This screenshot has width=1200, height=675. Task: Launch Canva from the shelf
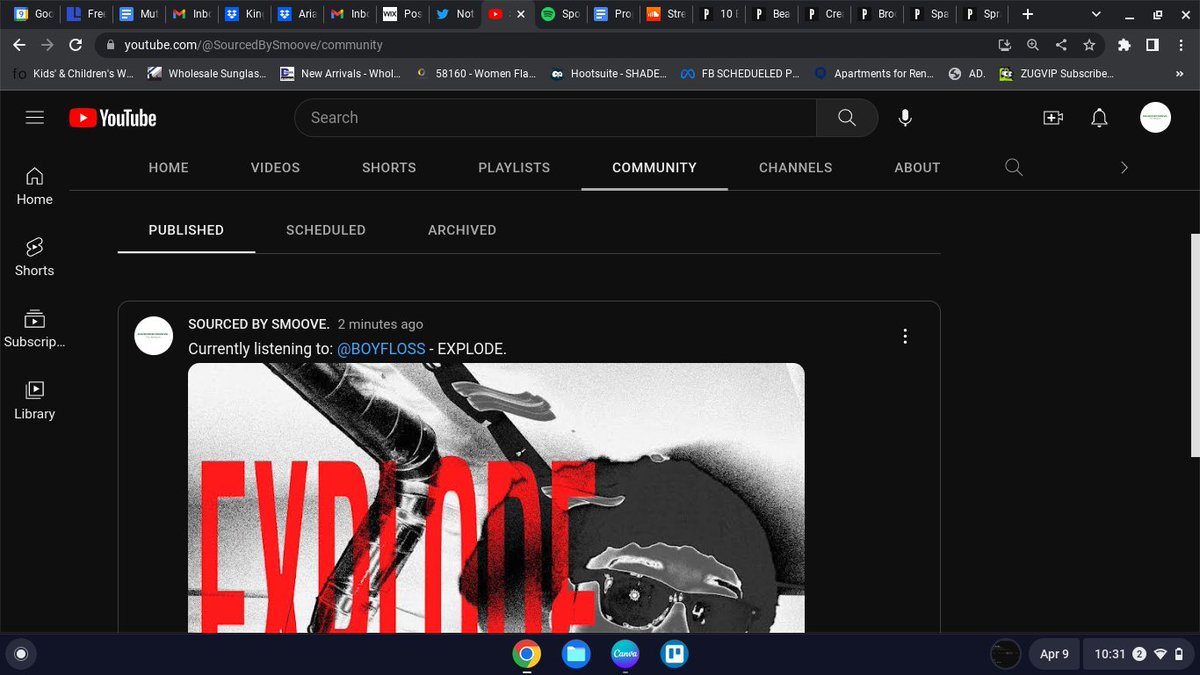[625, 654]
